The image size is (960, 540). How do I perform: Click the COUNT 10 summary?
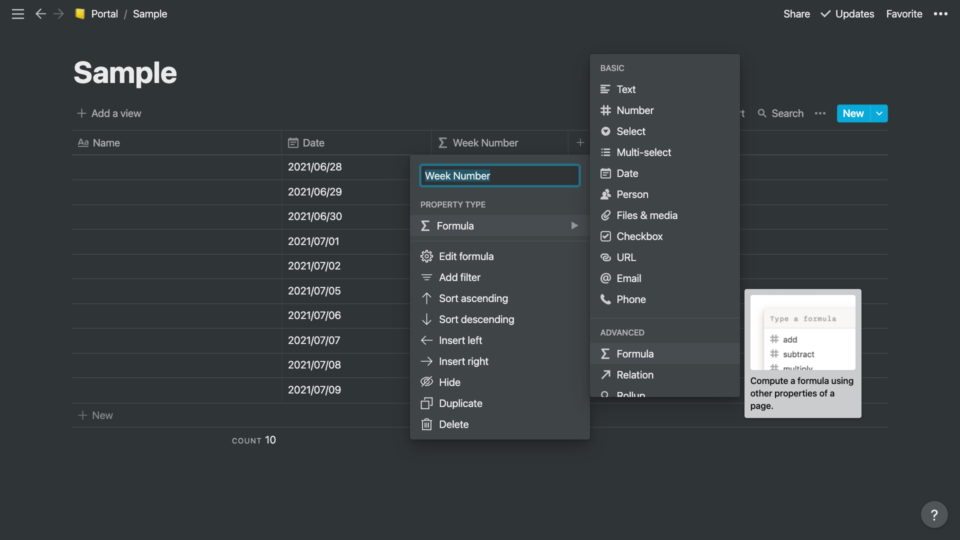(253, 440)
